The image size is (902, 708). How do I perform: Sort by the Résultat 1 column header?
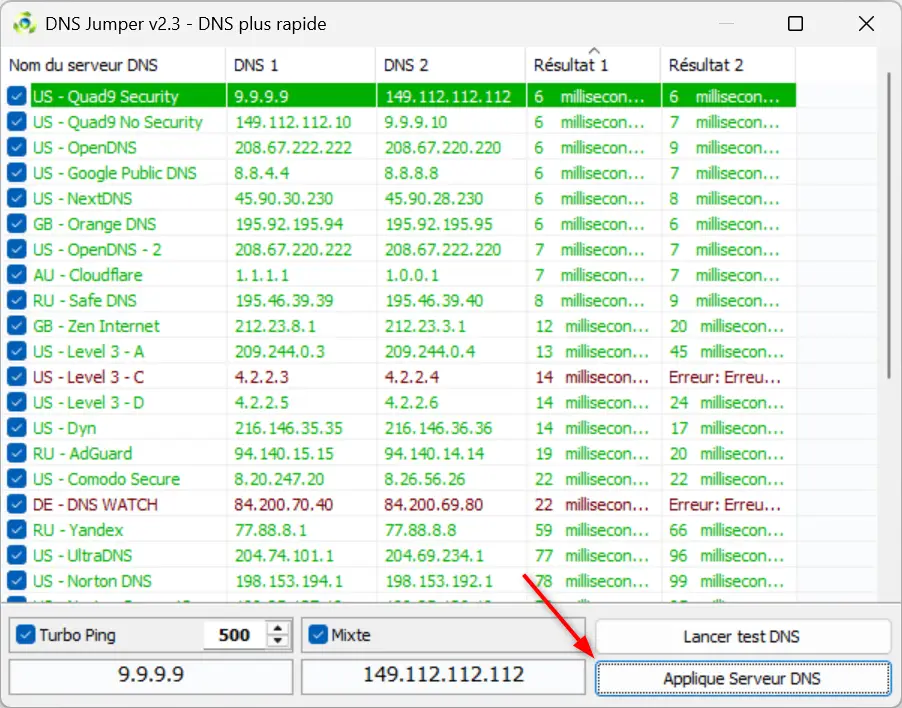(593, 65)
